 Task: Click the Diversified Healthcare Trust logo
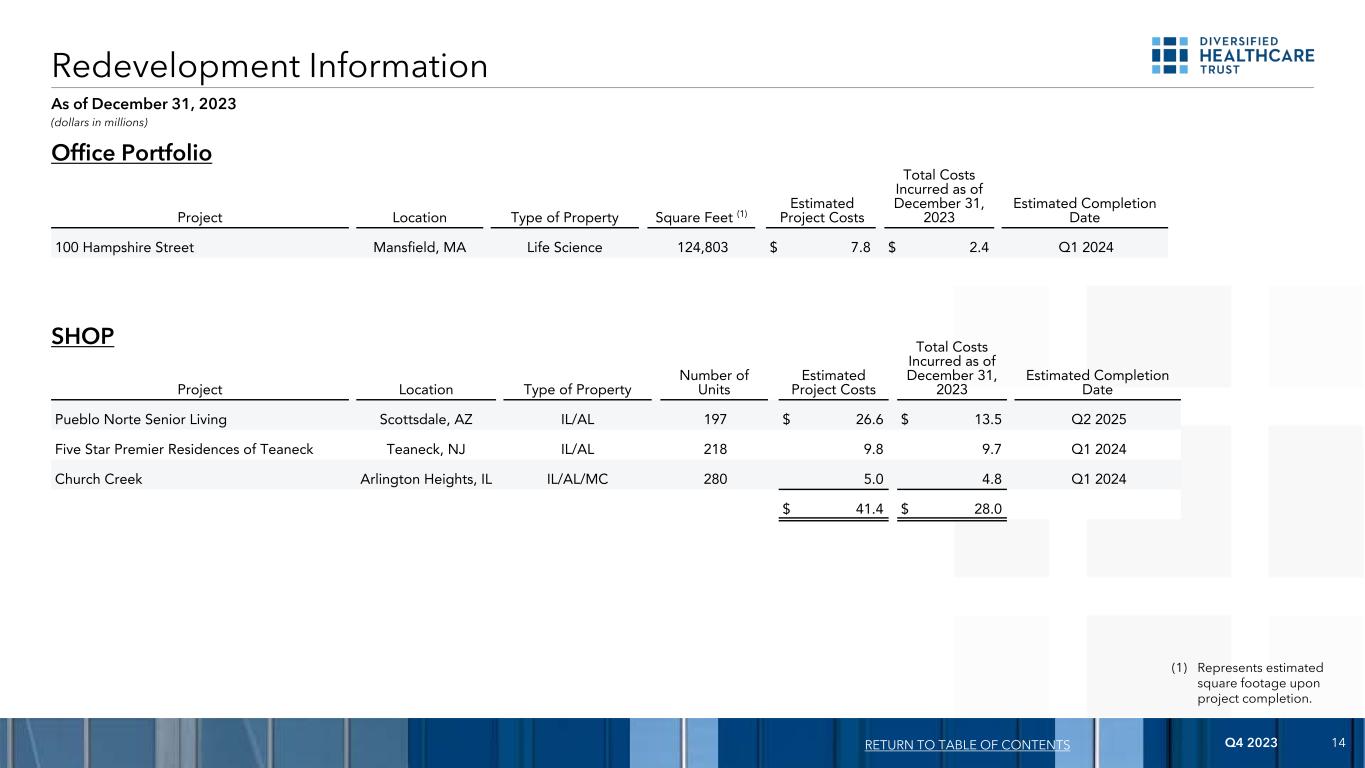[x=1232, y=55]
